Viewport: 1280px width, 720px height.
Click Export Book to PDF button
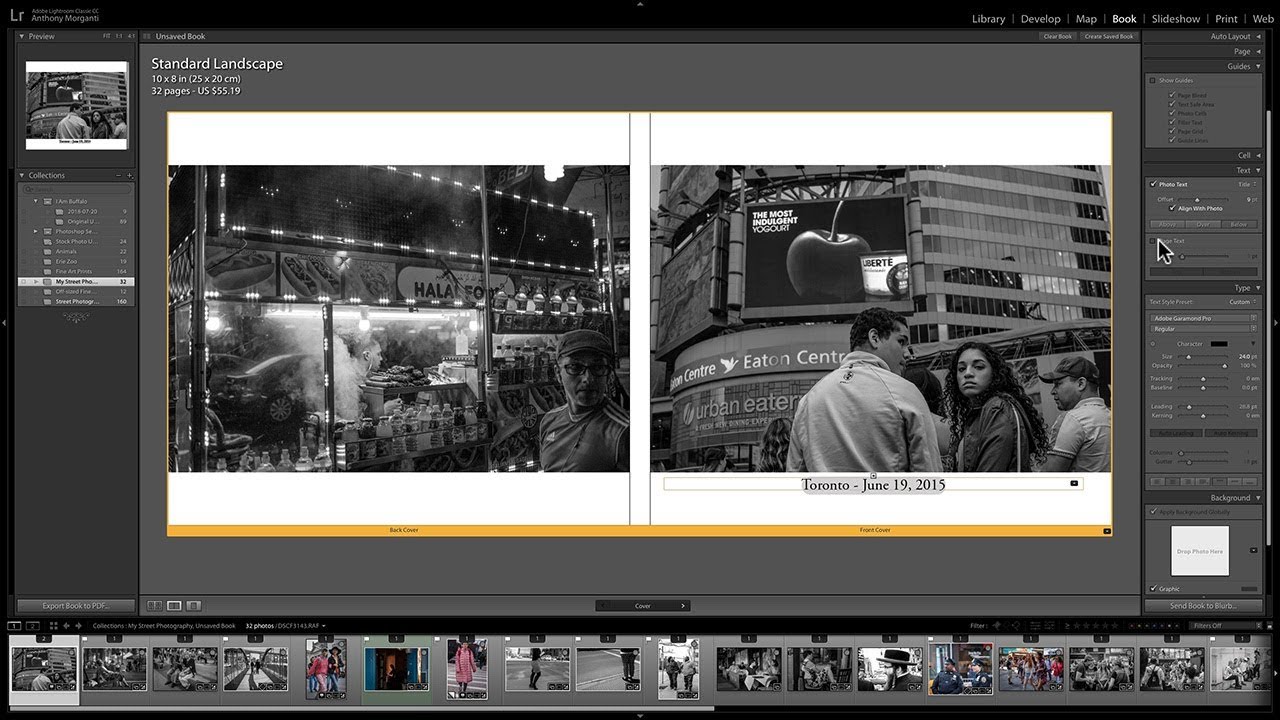pos(76,605)
